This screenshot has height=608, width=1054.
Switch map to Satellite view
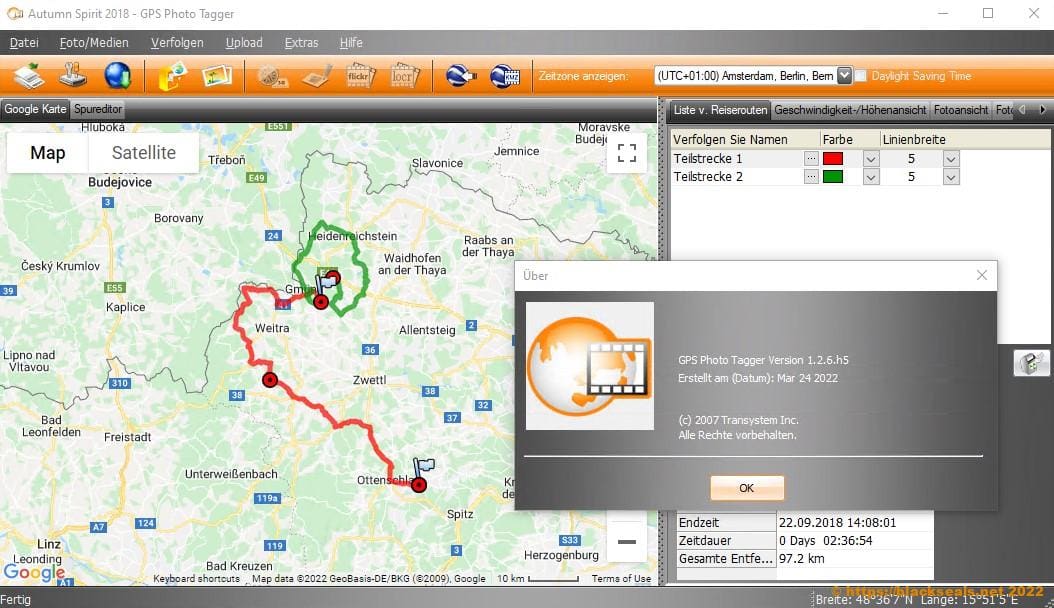click(143, 153)
